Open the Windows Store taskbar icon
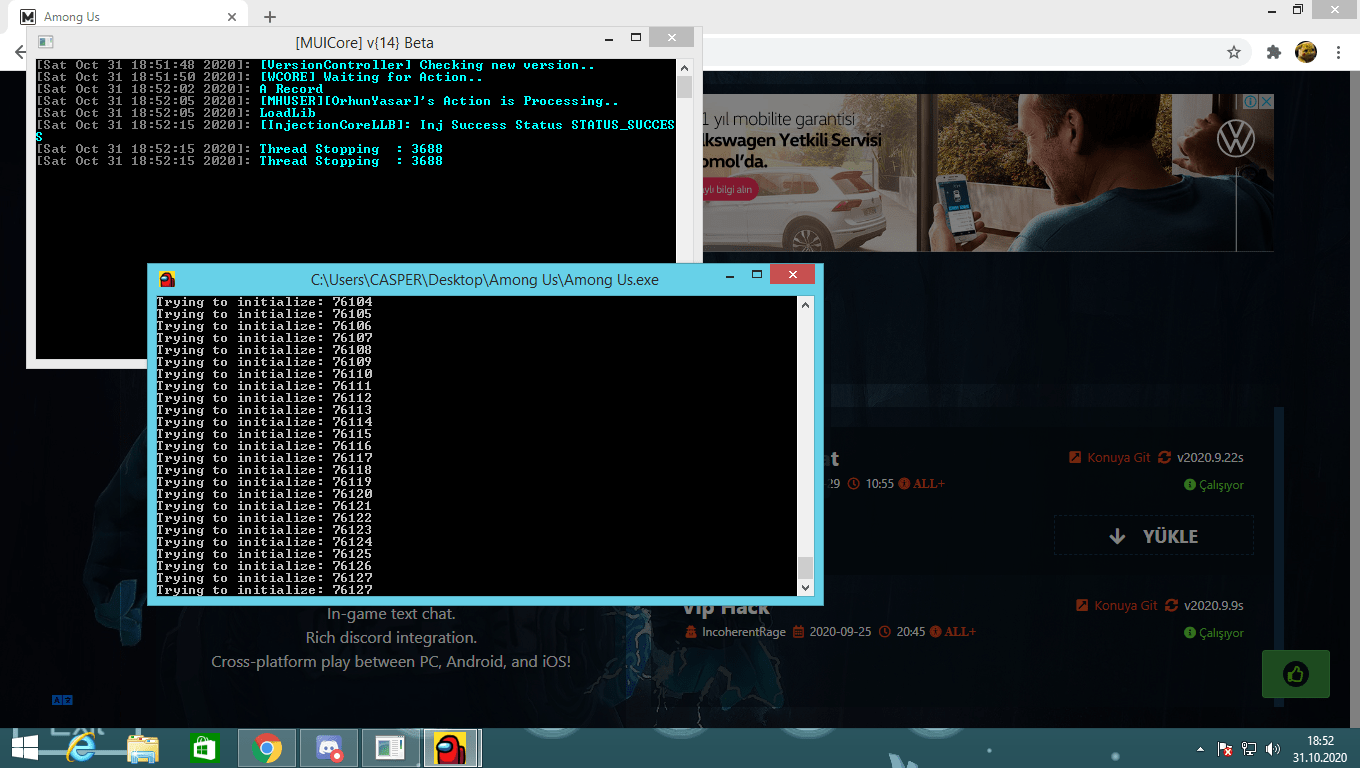This screenshot has height=768, width=1360. (x=204, y=748)
